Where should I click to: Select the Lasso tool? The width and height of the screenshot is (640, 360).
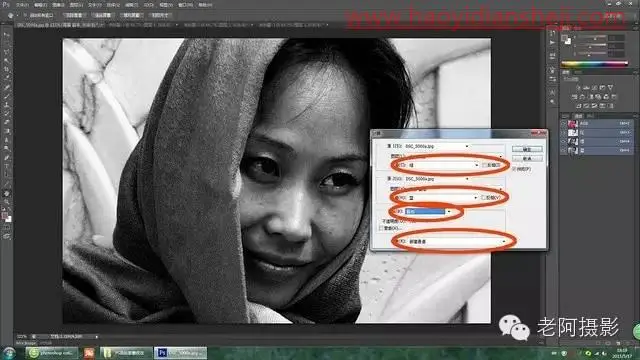click(7, 52)
